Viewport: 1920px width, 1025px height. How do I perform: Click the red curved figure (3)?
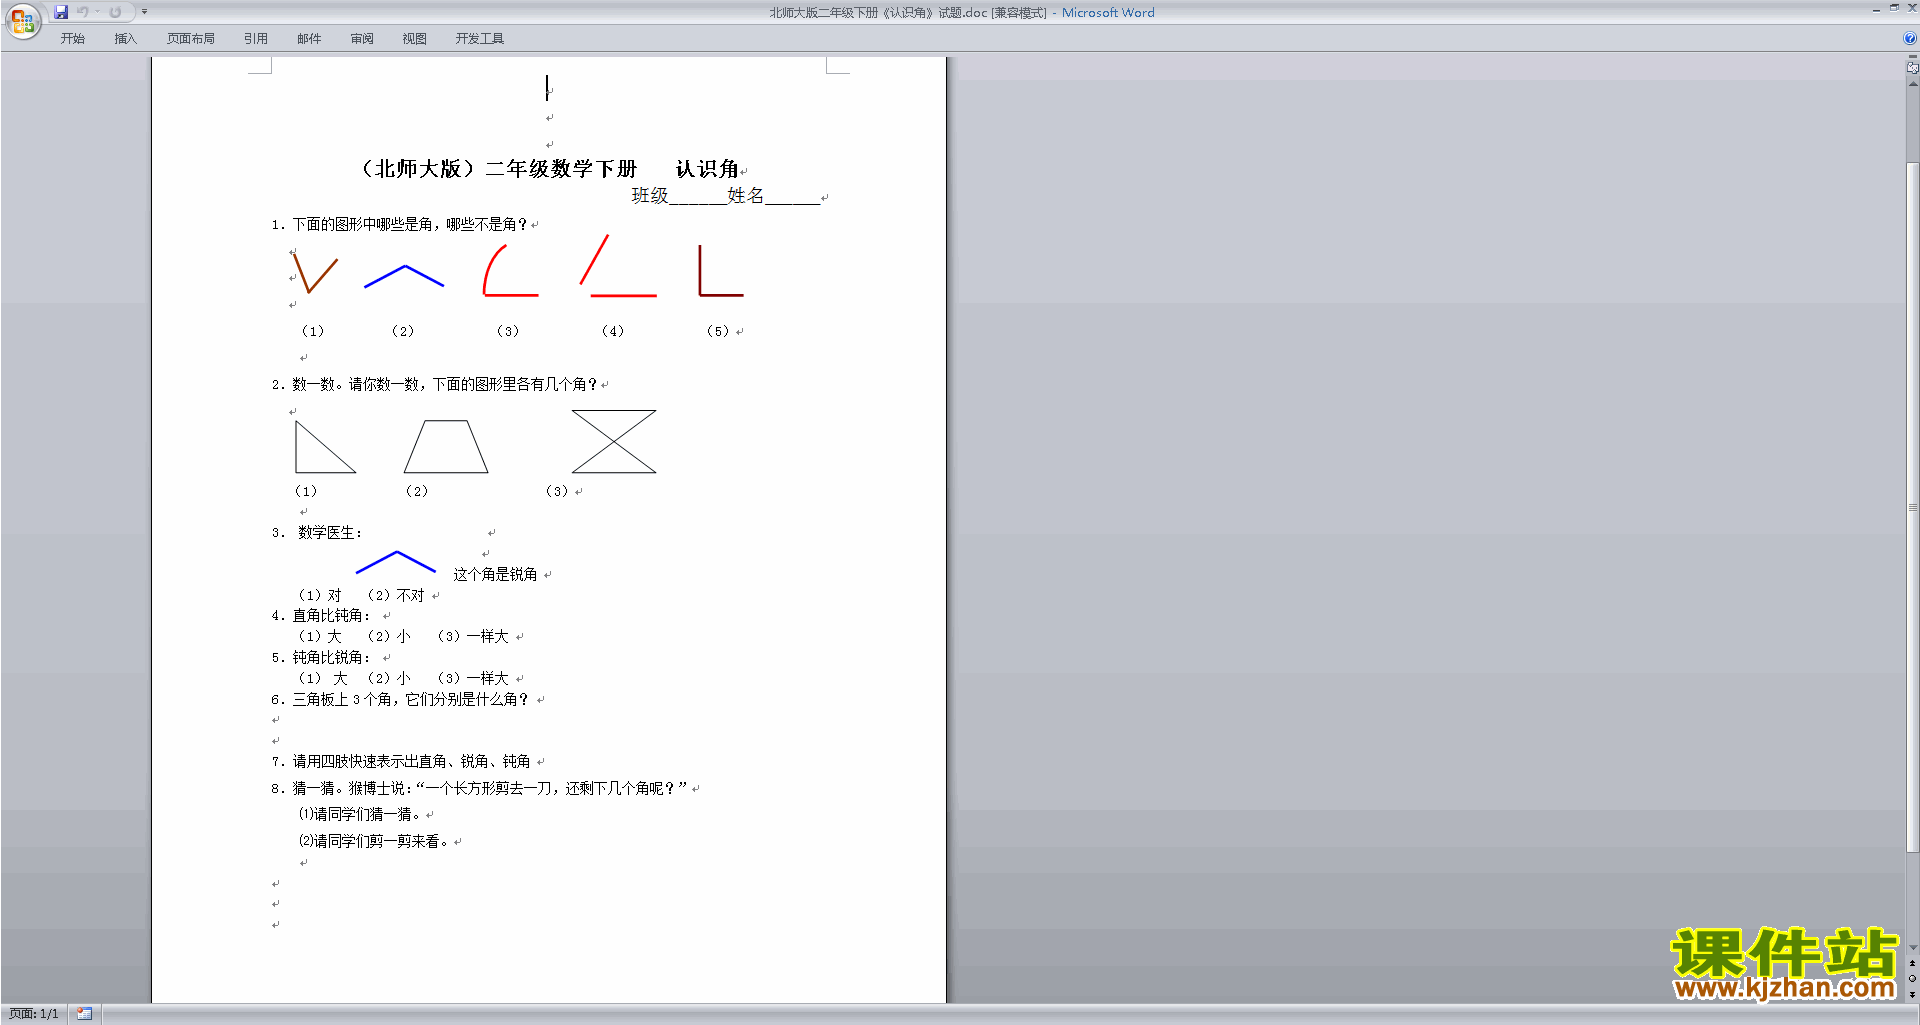[x=510, y=271]
